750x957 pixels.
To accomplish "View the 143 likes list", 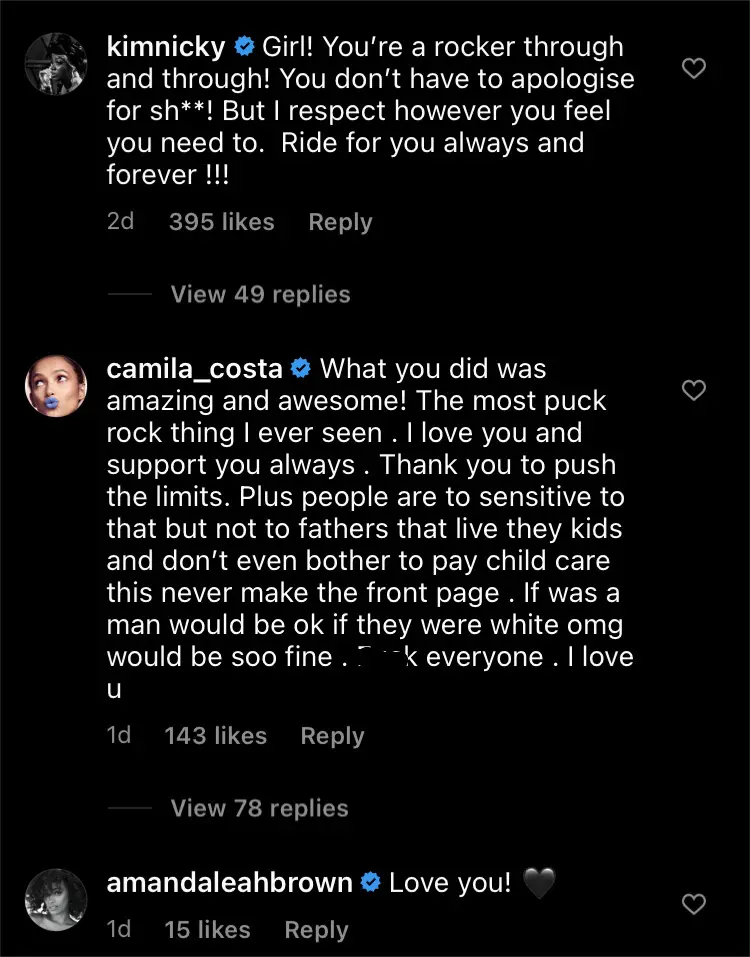I will pyautogui.click(x=215, y=736).
